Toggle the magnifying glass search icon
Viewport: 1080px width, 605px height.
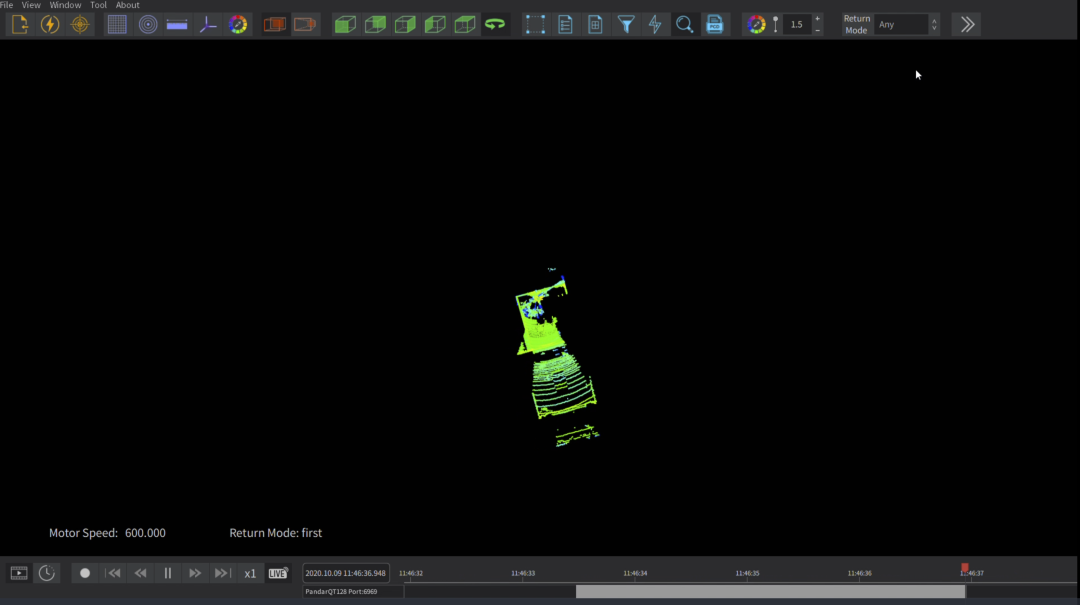coord(685,25)
